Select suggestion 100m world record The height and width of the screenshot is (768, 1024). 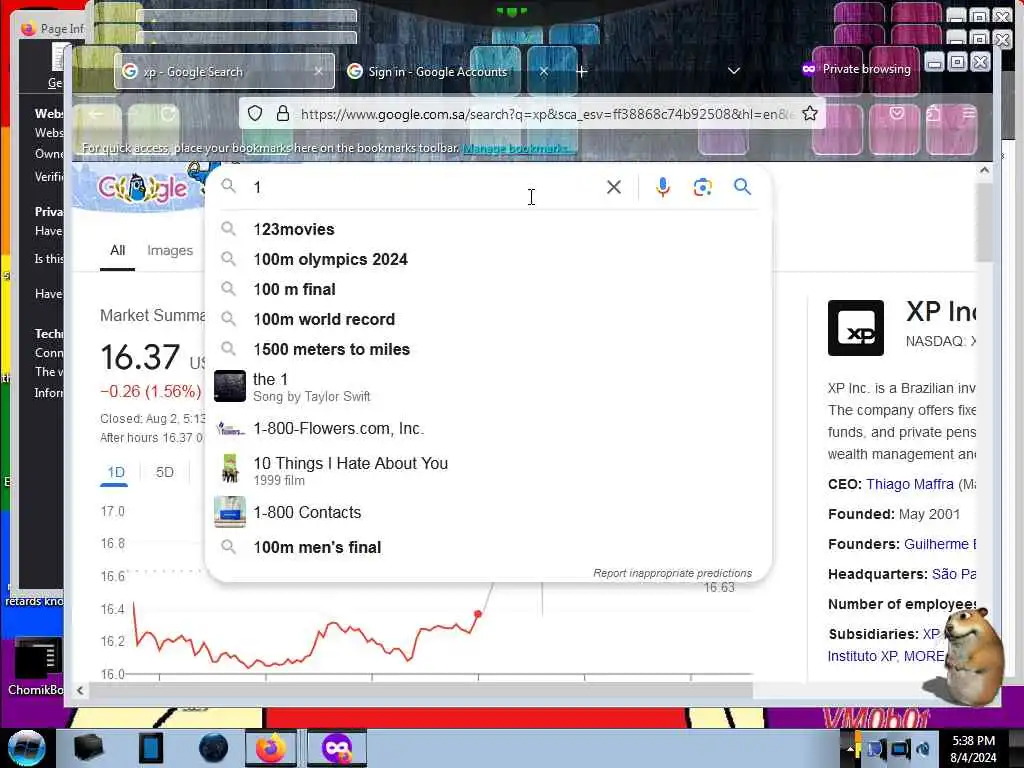click(488, 319)
